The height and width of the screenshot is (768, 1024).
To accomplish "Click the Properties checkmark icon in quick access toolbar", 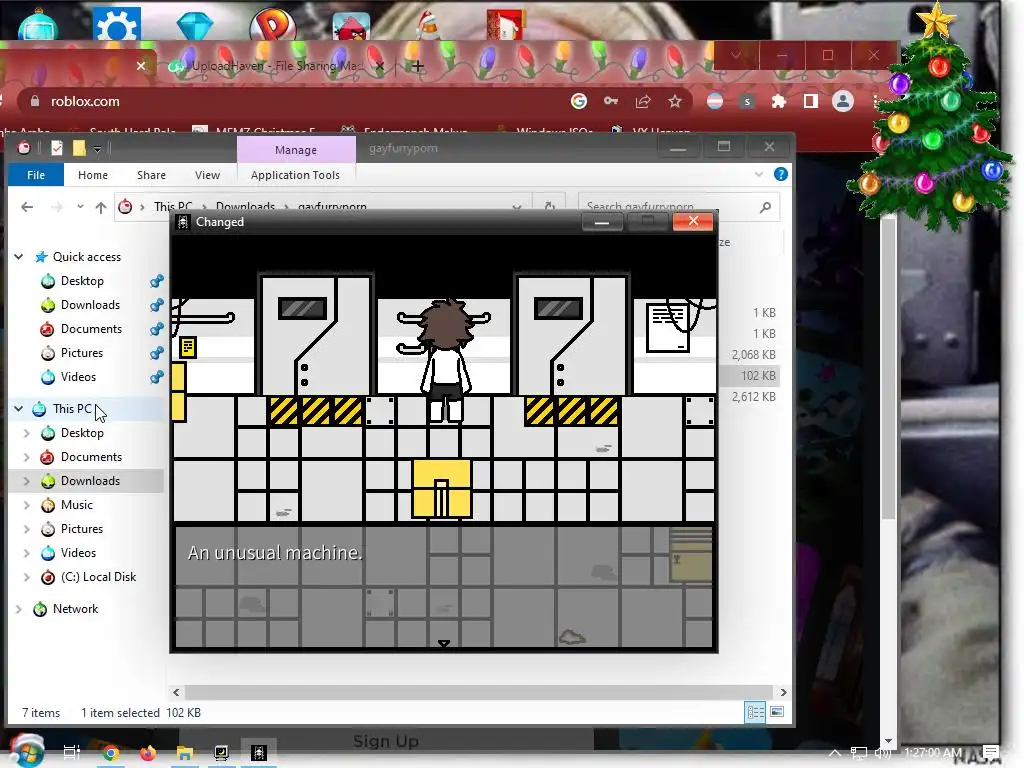I will (57, 149).
